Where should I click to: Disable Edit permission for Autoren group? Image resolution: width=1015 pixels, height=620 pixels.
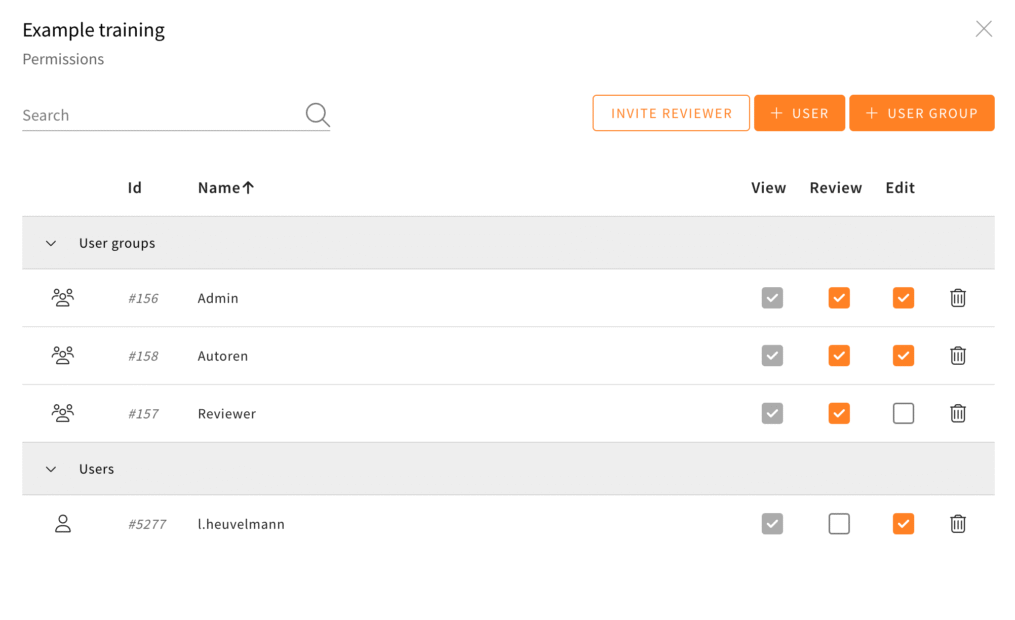(x=903, y=356)
